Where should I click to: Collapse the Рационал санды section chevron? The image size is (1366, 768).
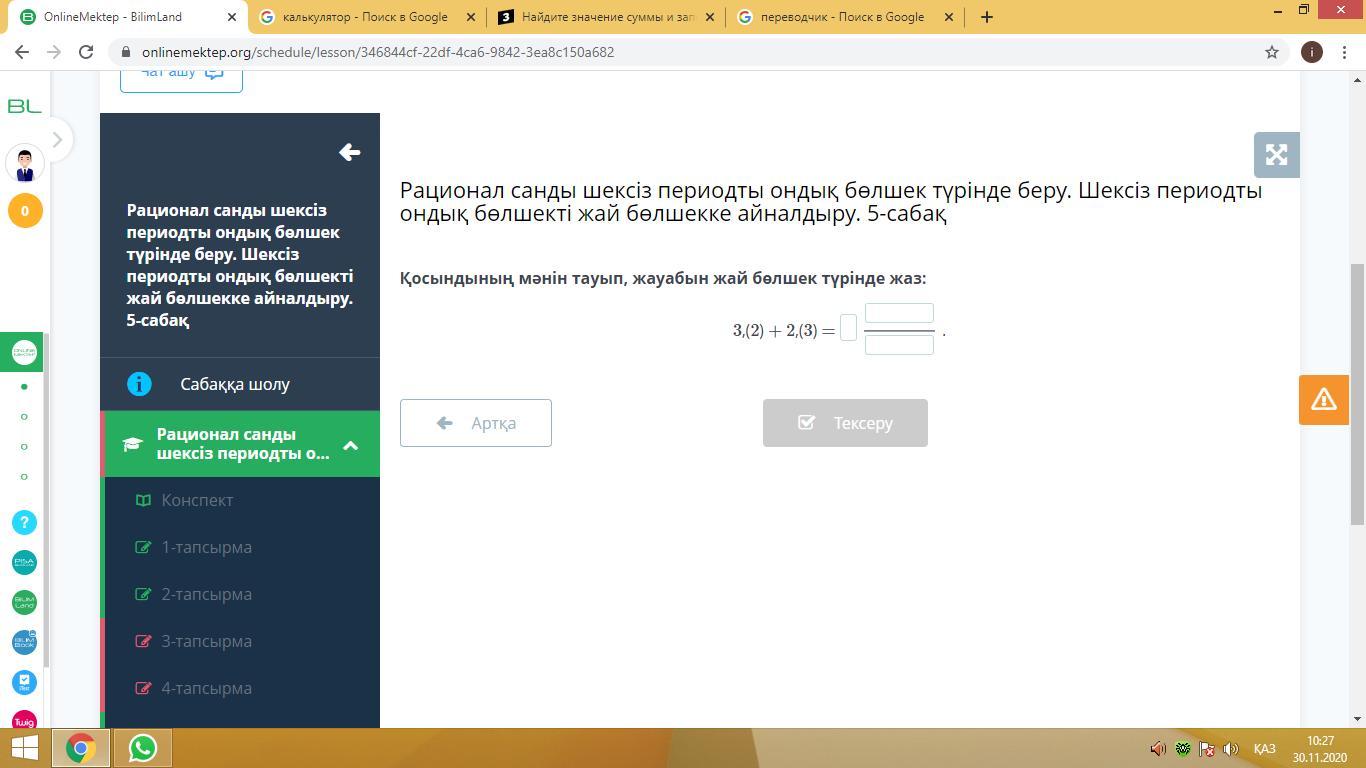pos(350,445)
